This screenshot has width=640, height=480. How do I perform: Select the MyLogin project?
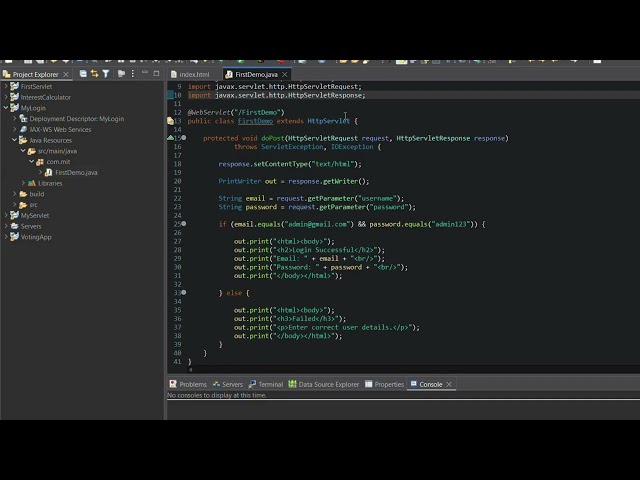pos(33,108)
